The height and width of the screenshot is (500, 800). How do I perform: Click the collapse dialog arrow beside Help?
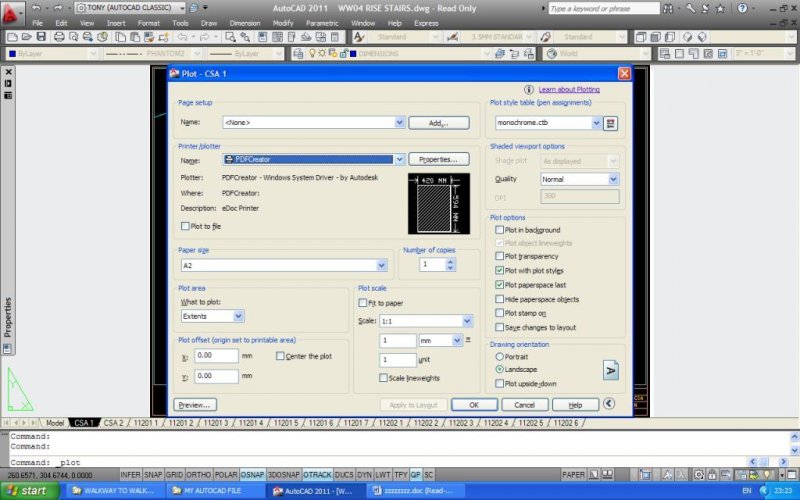610,405
